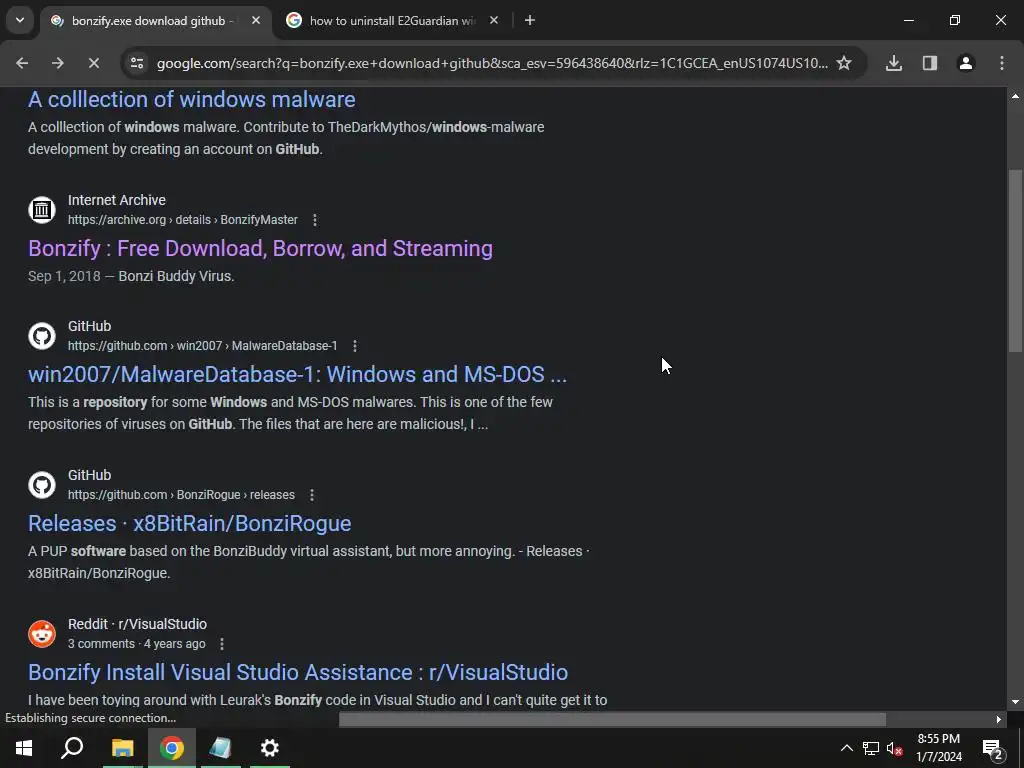This screenshot has height=768, width=1024.
Task: Click the Internet Archive site name
Action: click(x=117, y=200)
